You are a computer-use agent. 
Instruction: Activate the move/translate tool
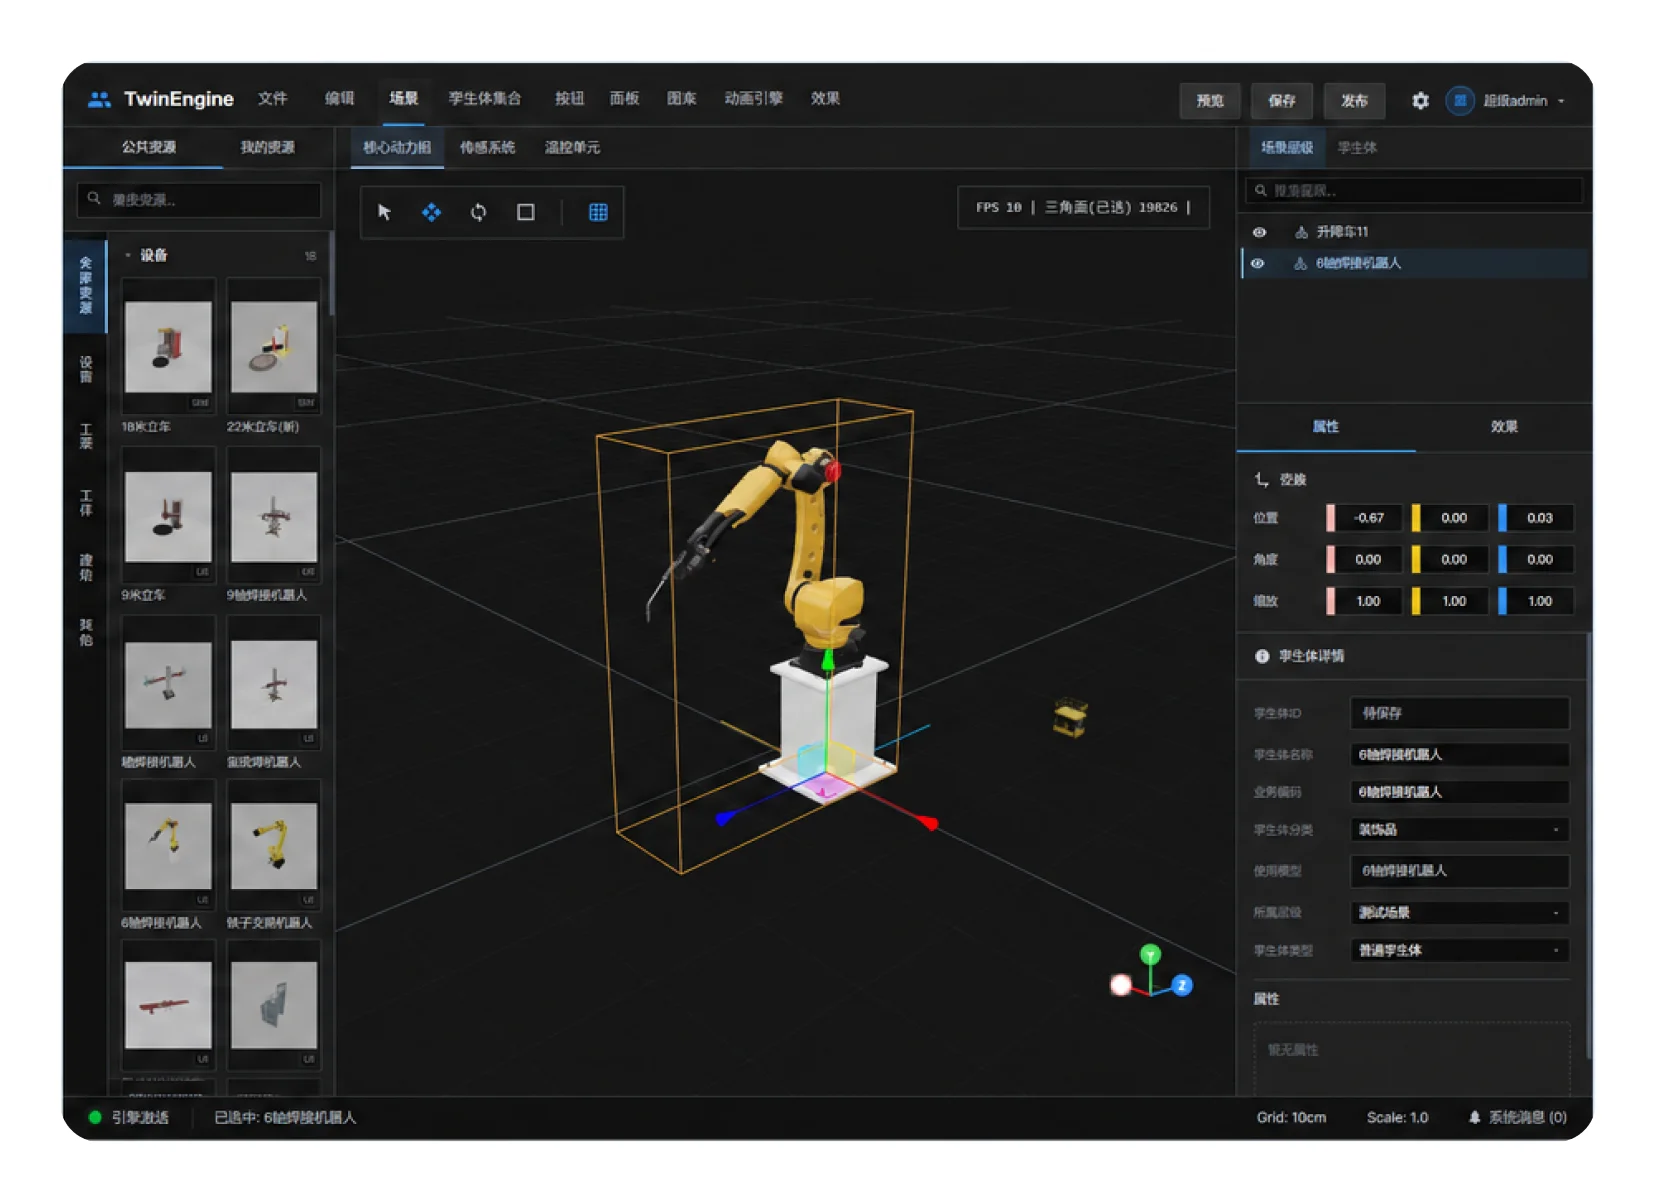[431, 212]
